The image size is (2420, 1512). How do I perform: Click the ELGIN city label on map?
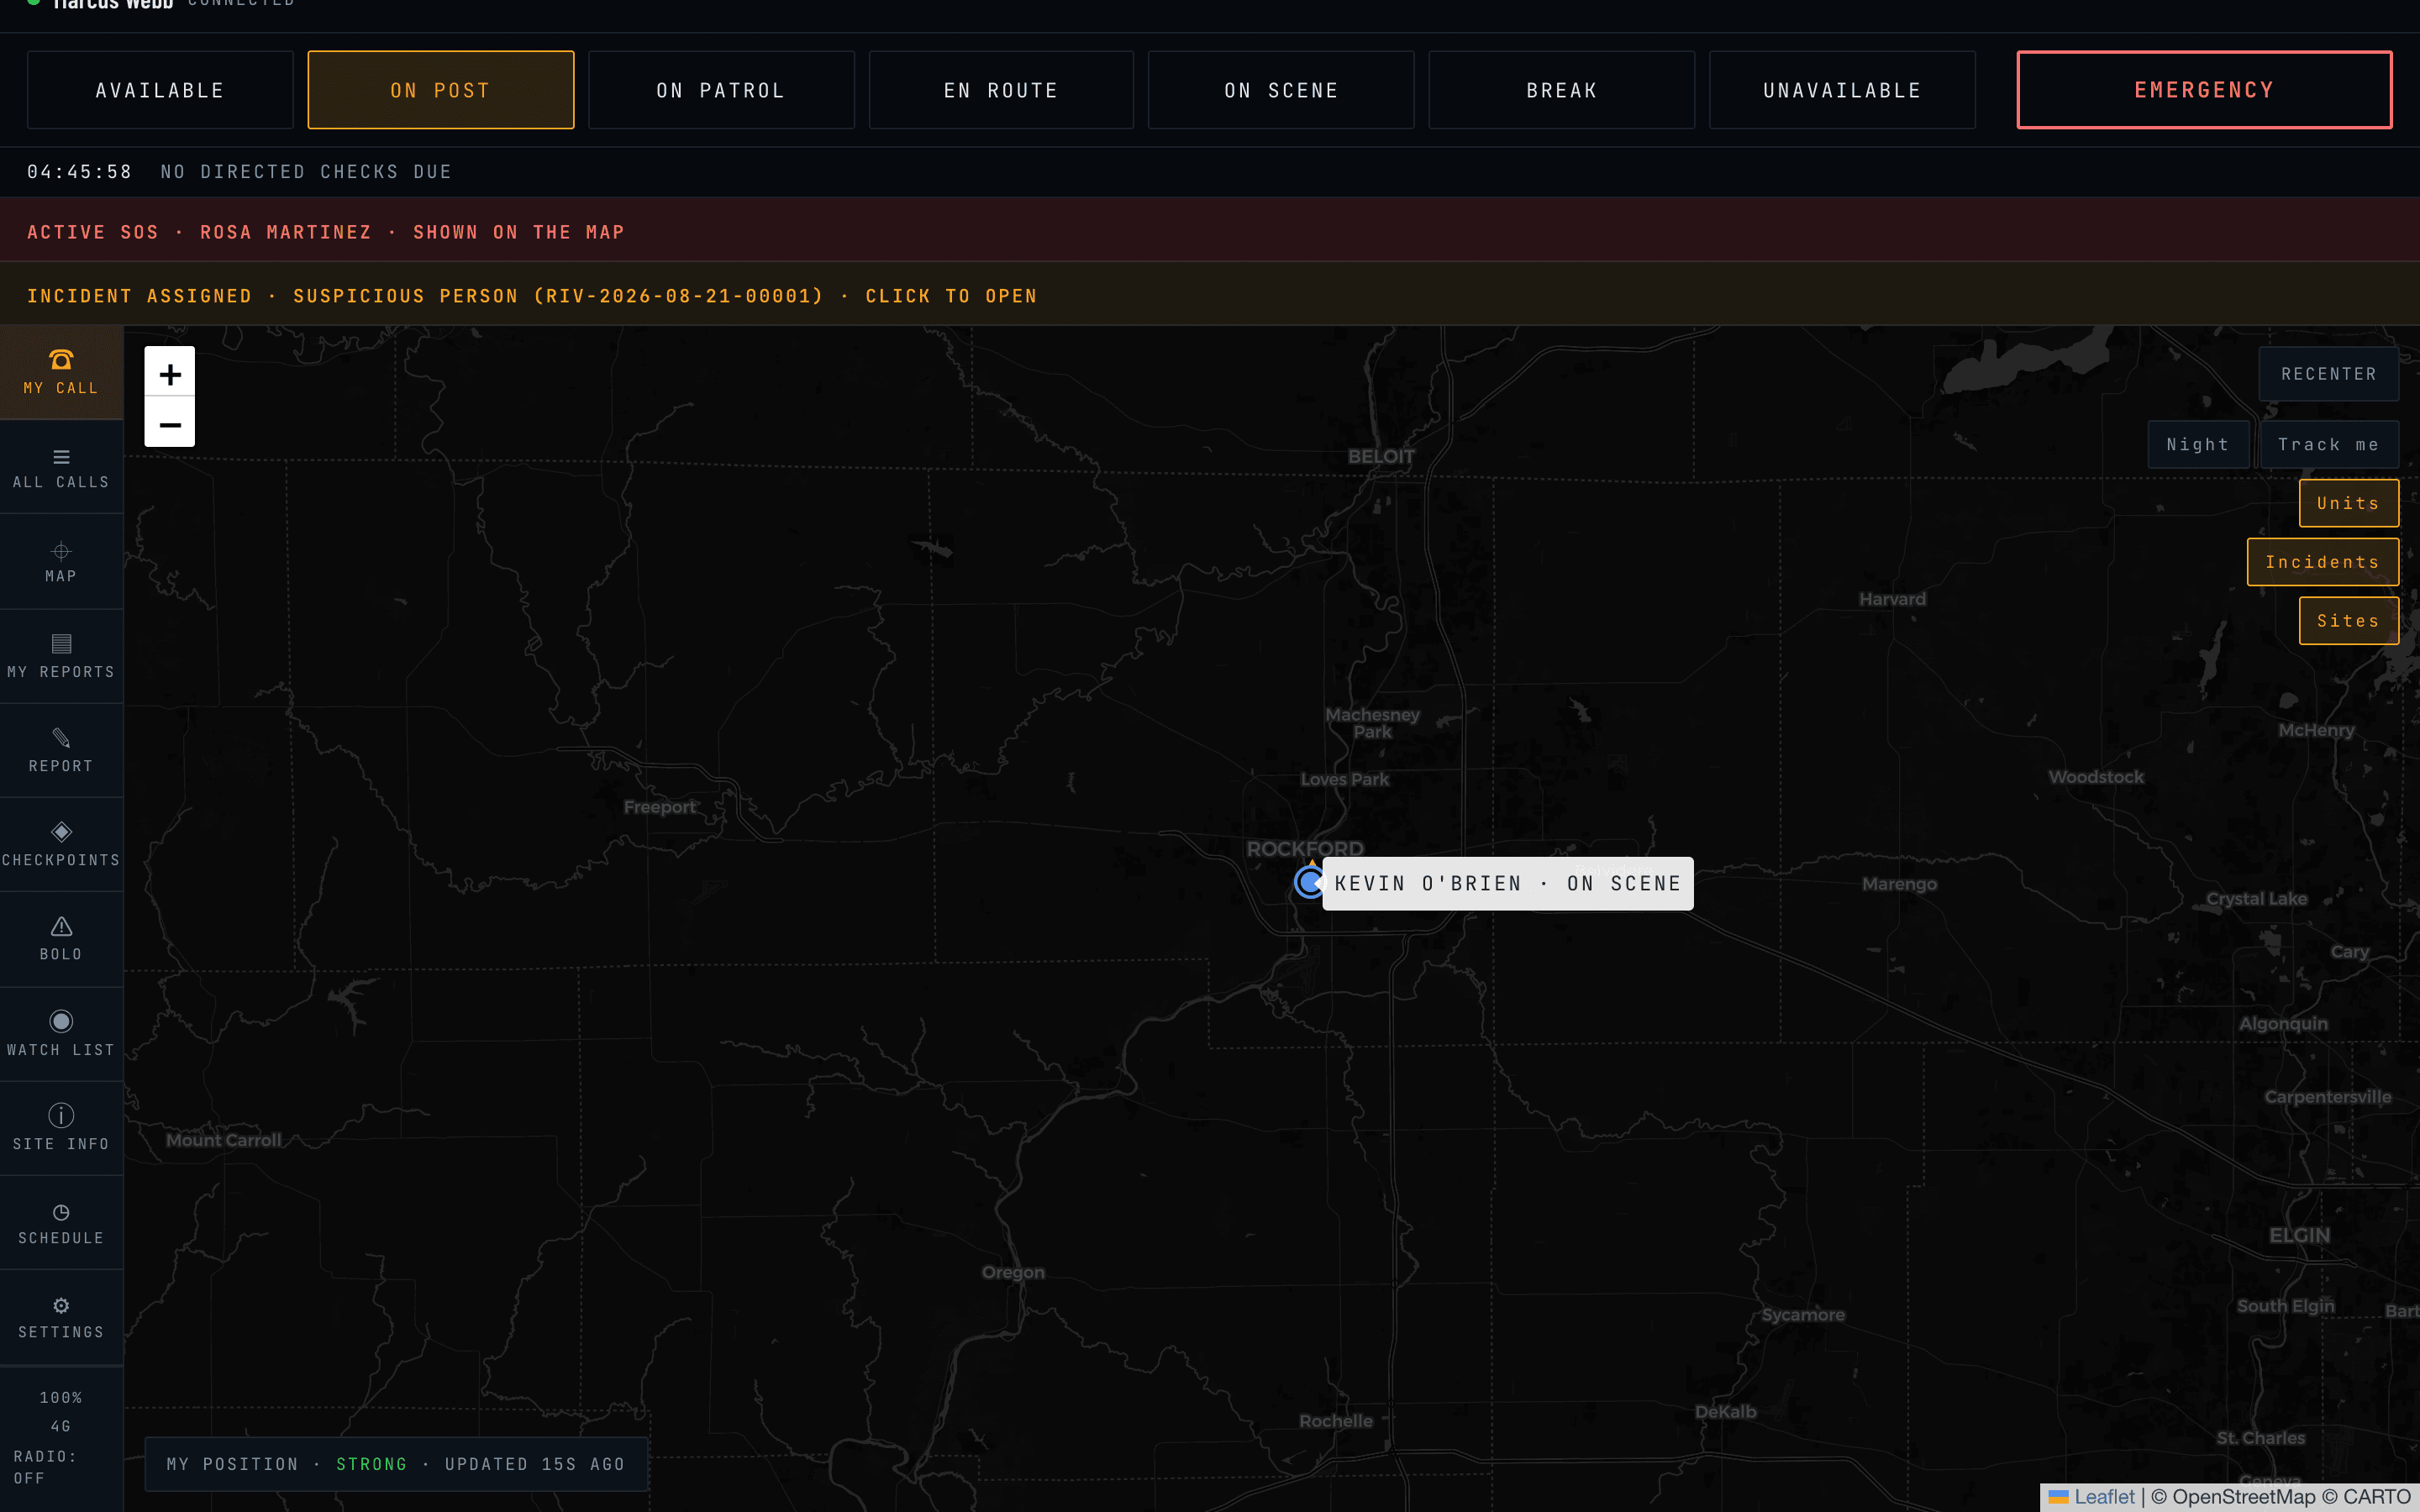click(2299, 1235)
